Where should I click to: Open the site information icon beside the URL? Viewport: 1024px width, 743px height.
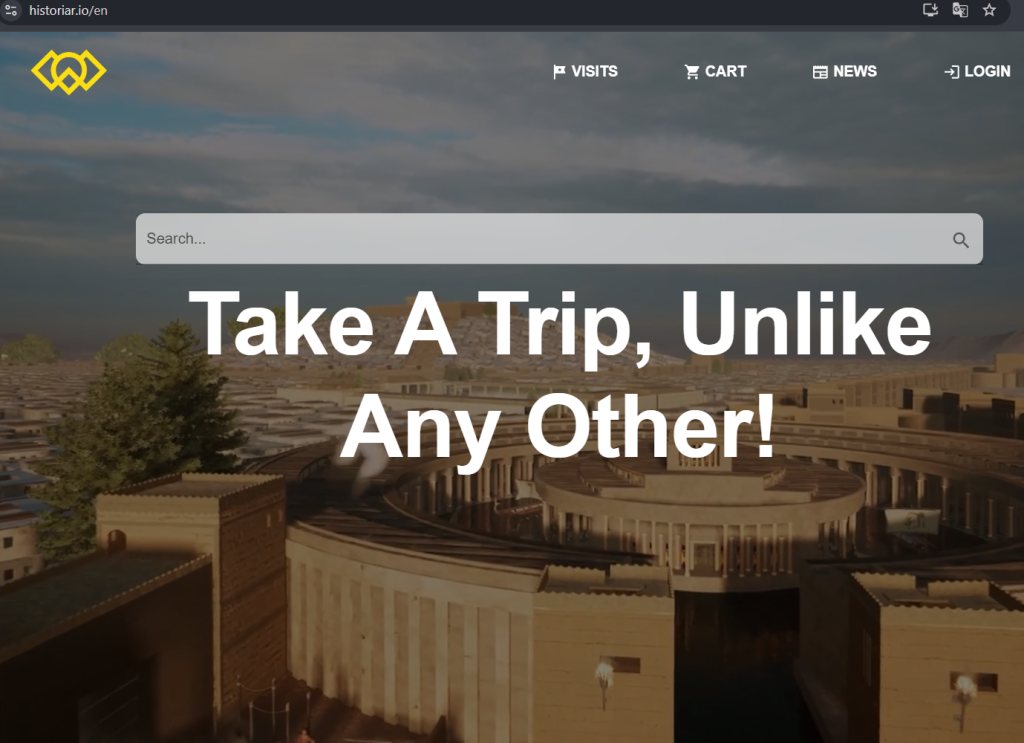click(10, 10)
